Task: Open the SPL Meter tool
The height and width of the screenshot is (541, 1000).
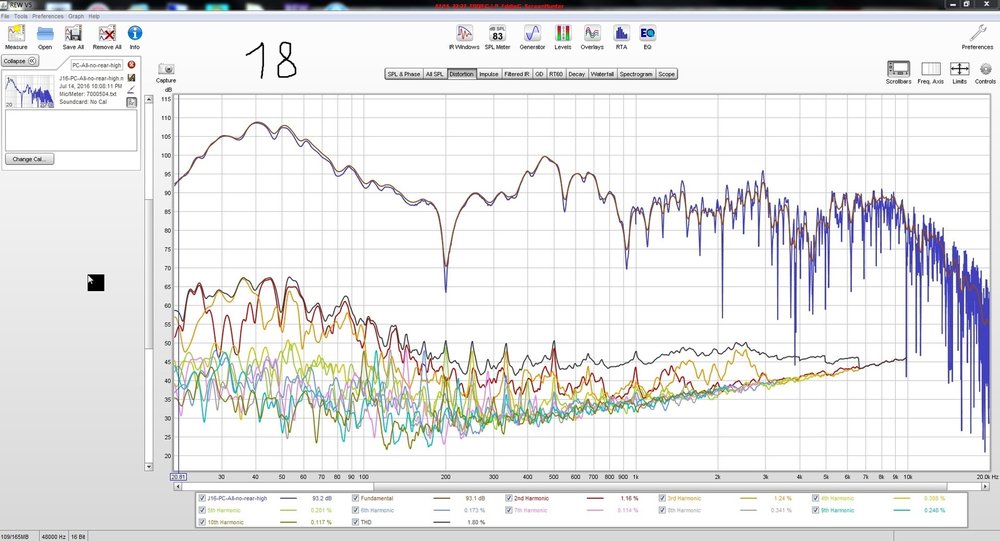Action: pyautogui.click(x=497, y=33)
